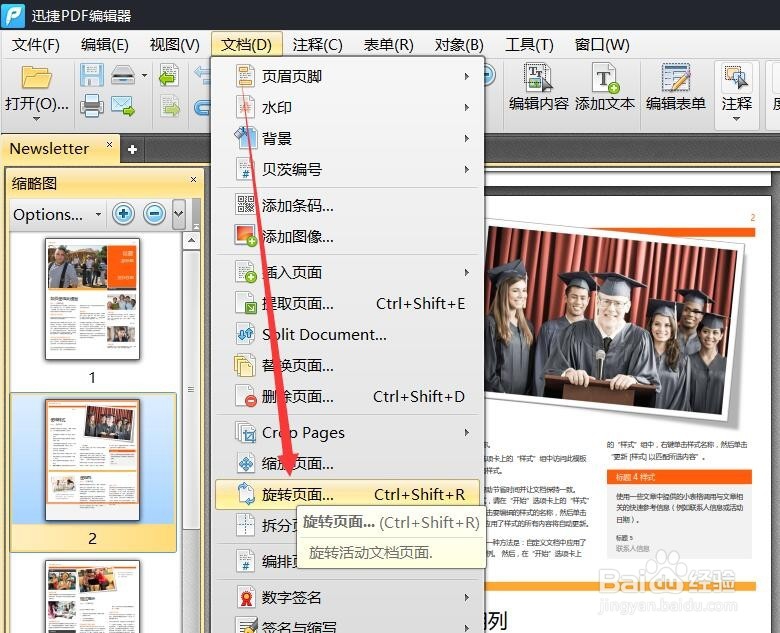Add a new tab with plus button
Image resolution: width=780 pixels, height=633 pixels.
click(x=132, y=149)
